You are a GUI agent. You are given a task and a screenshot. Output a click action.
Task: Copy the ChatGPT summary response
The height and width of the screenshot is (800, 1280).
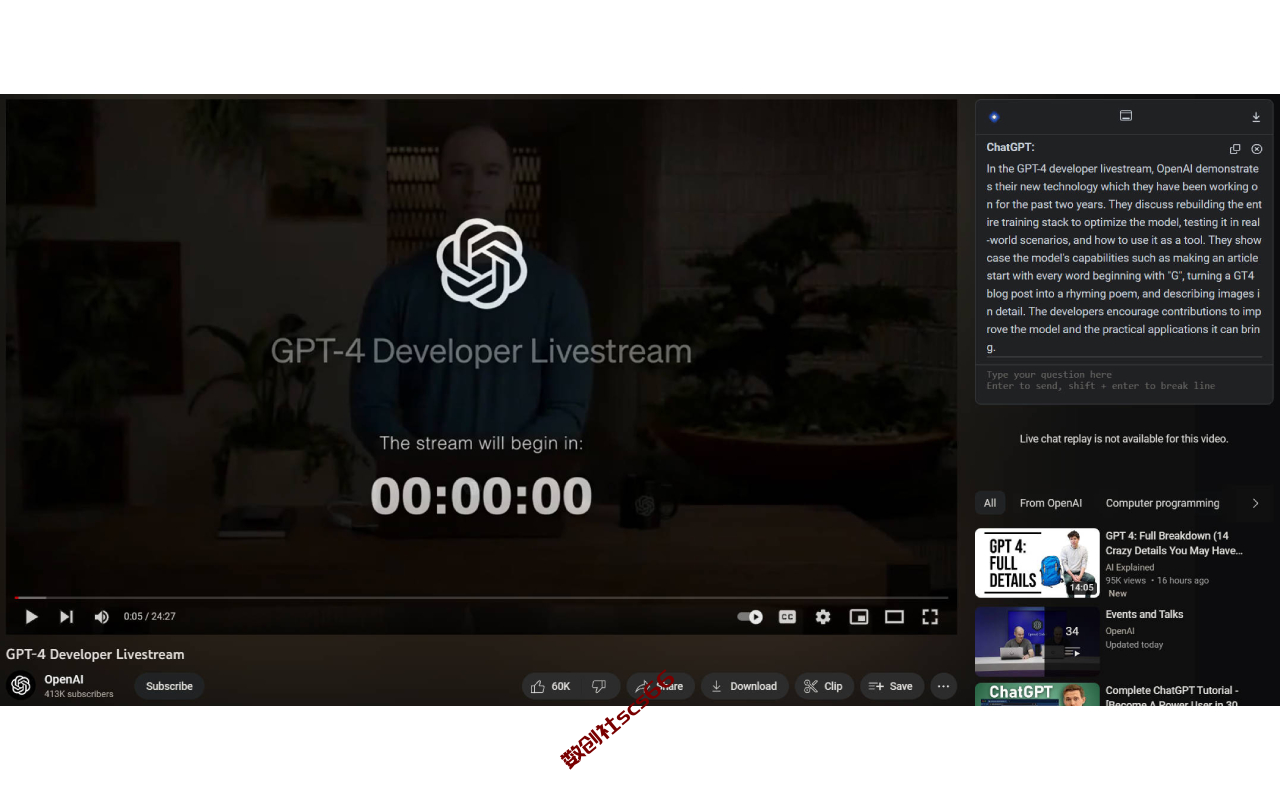1235,149
